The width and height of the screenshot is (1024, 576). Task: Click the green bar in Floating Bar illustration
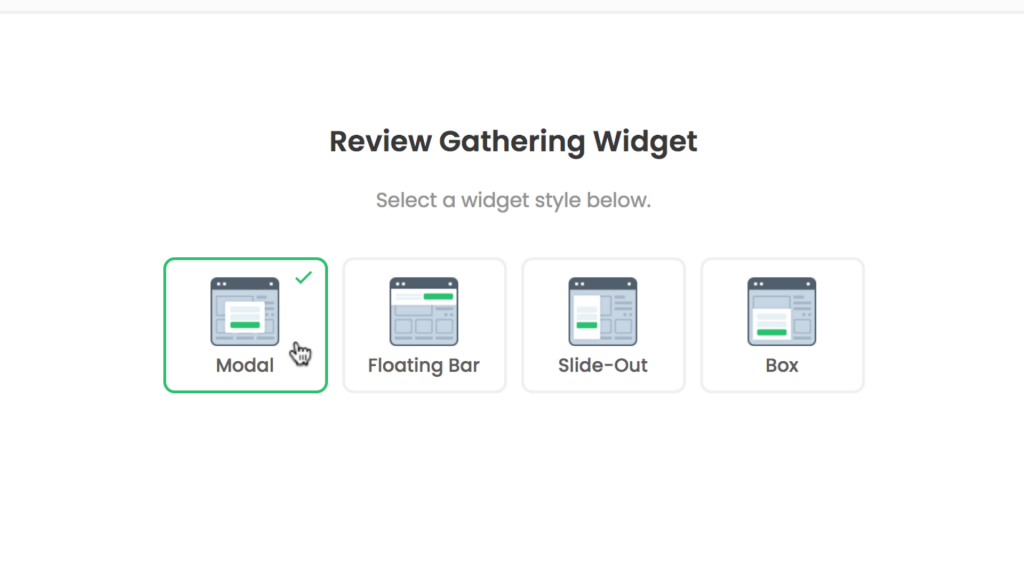click(x=438, y=296)
